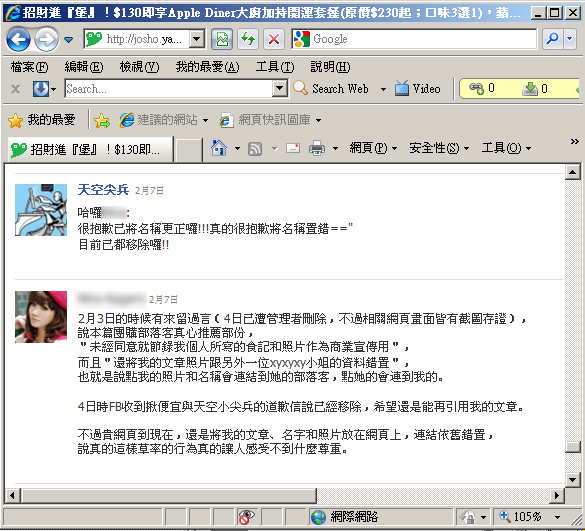Open the 檢視(V) menu

[139, 67]
